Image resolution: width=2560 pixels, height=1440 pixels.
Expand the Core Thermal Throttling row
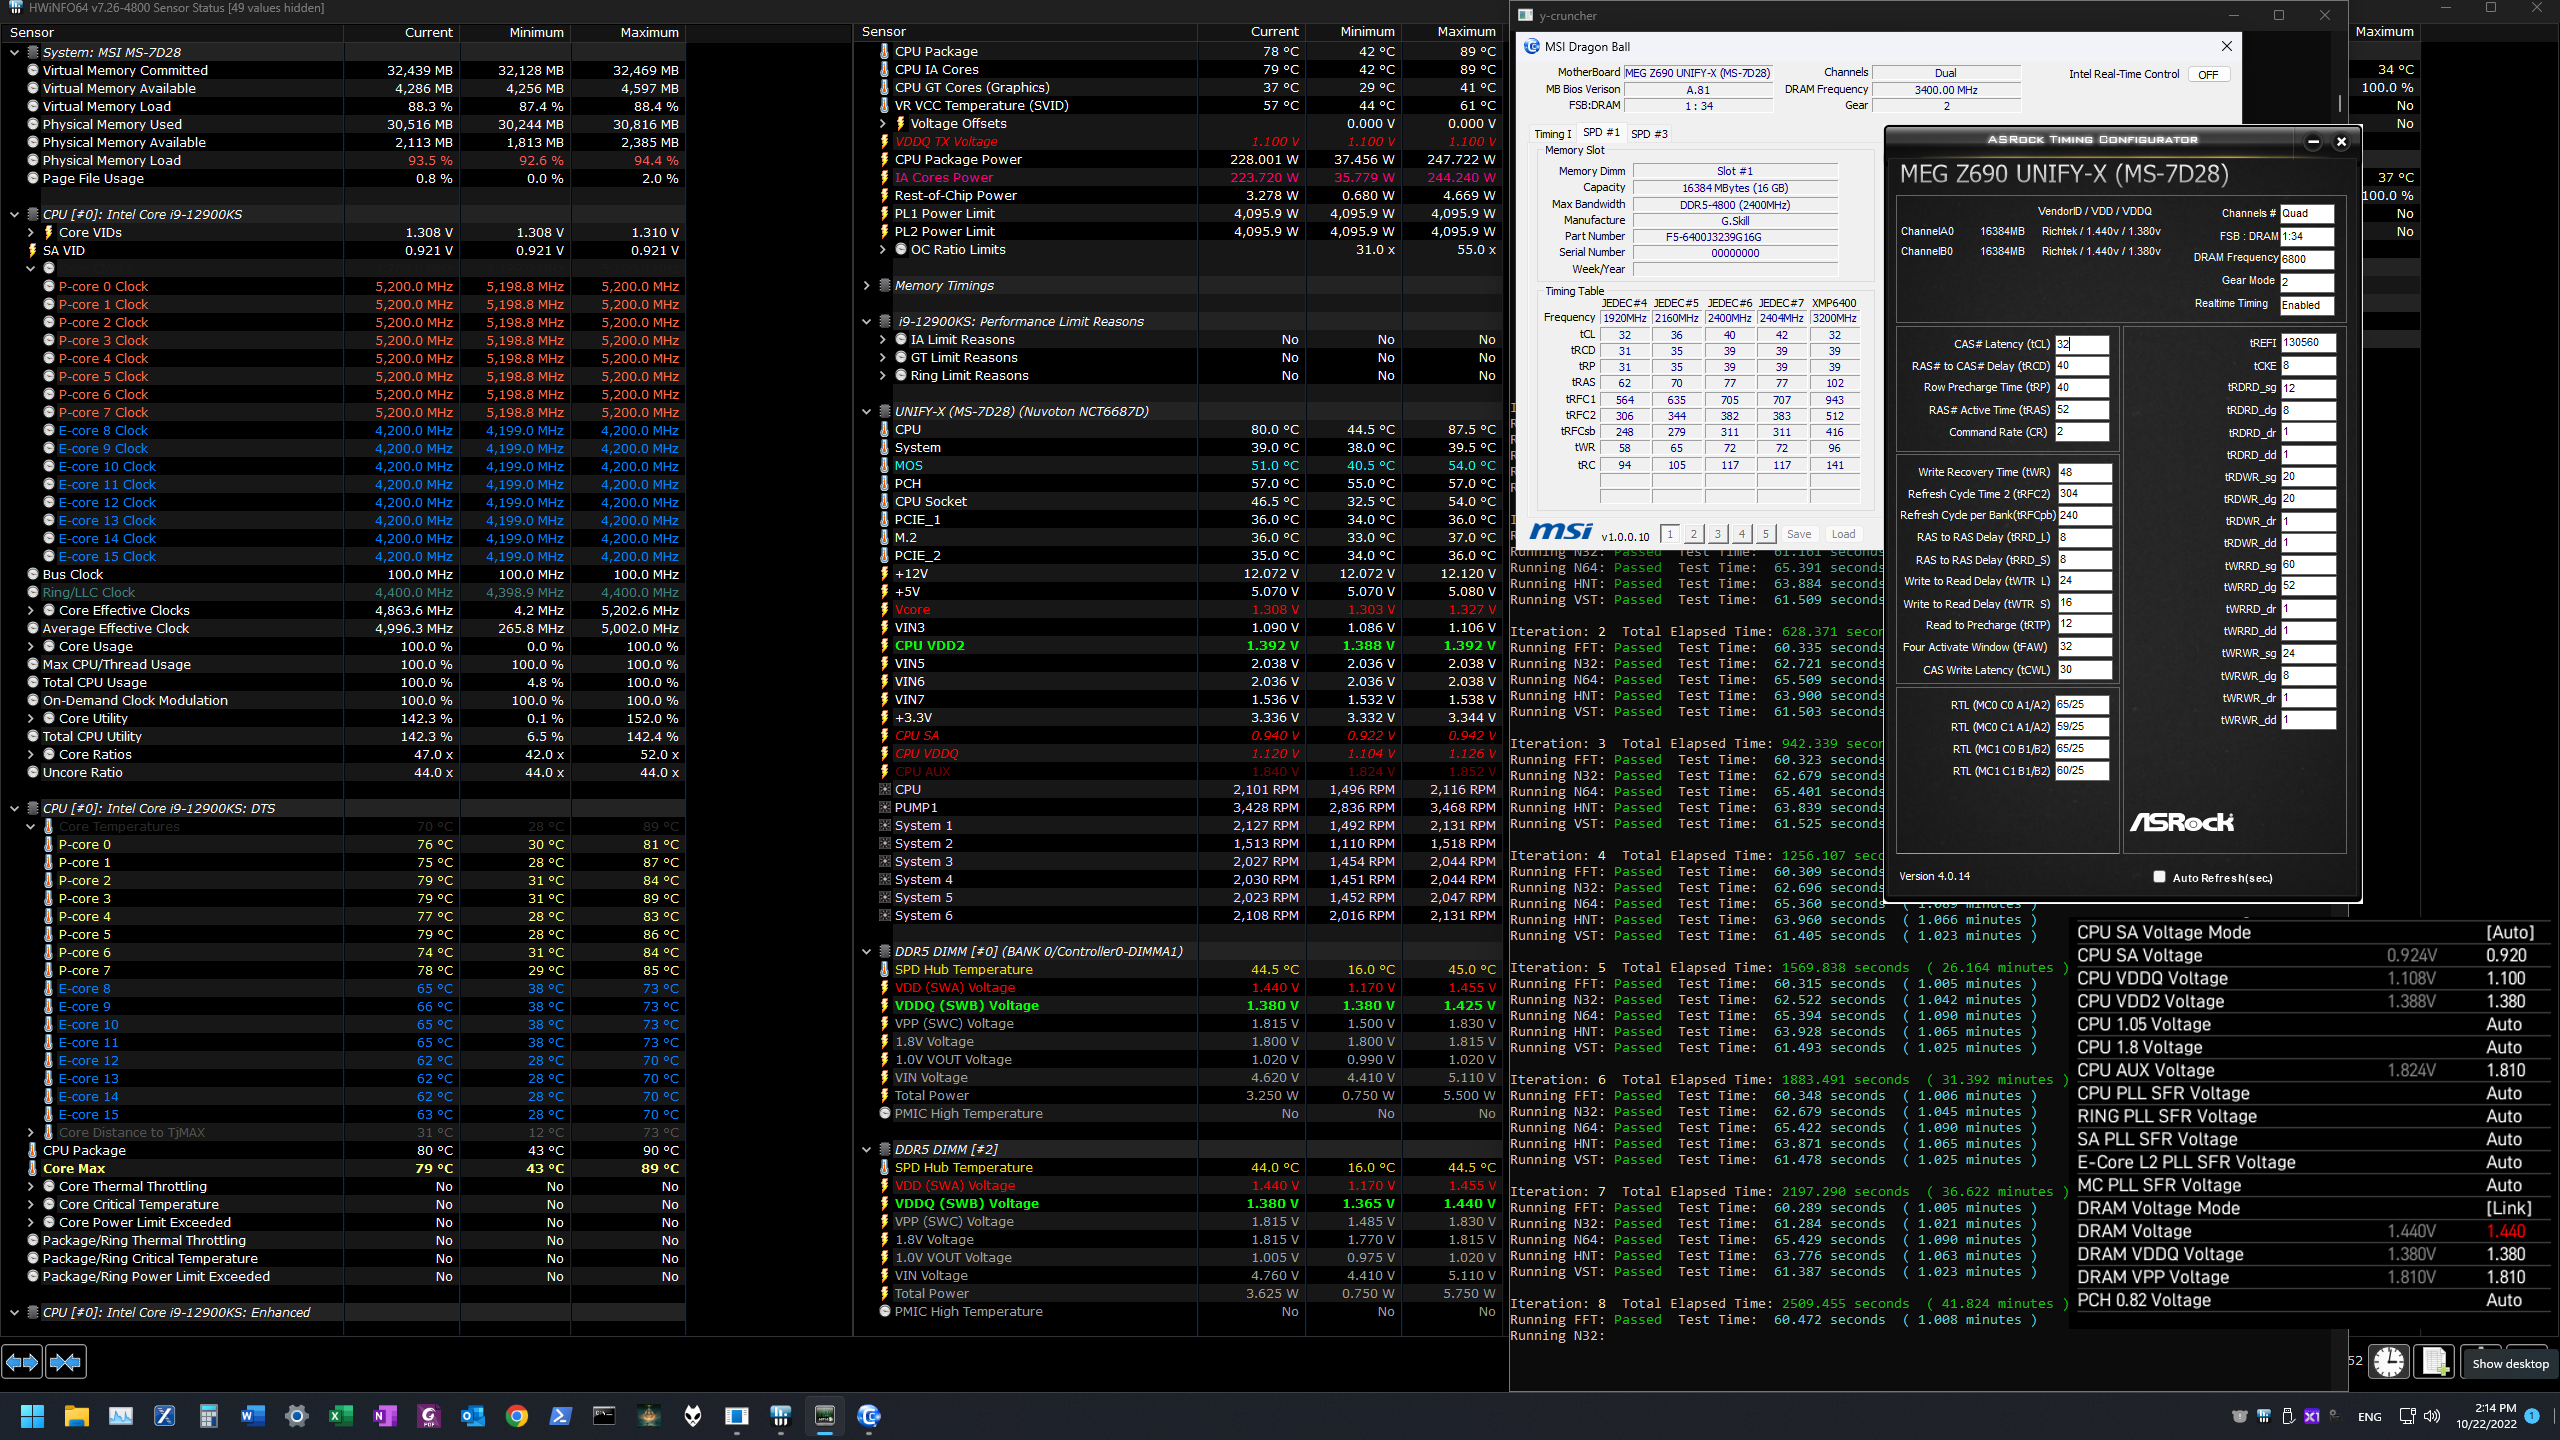pos(31,1187)
